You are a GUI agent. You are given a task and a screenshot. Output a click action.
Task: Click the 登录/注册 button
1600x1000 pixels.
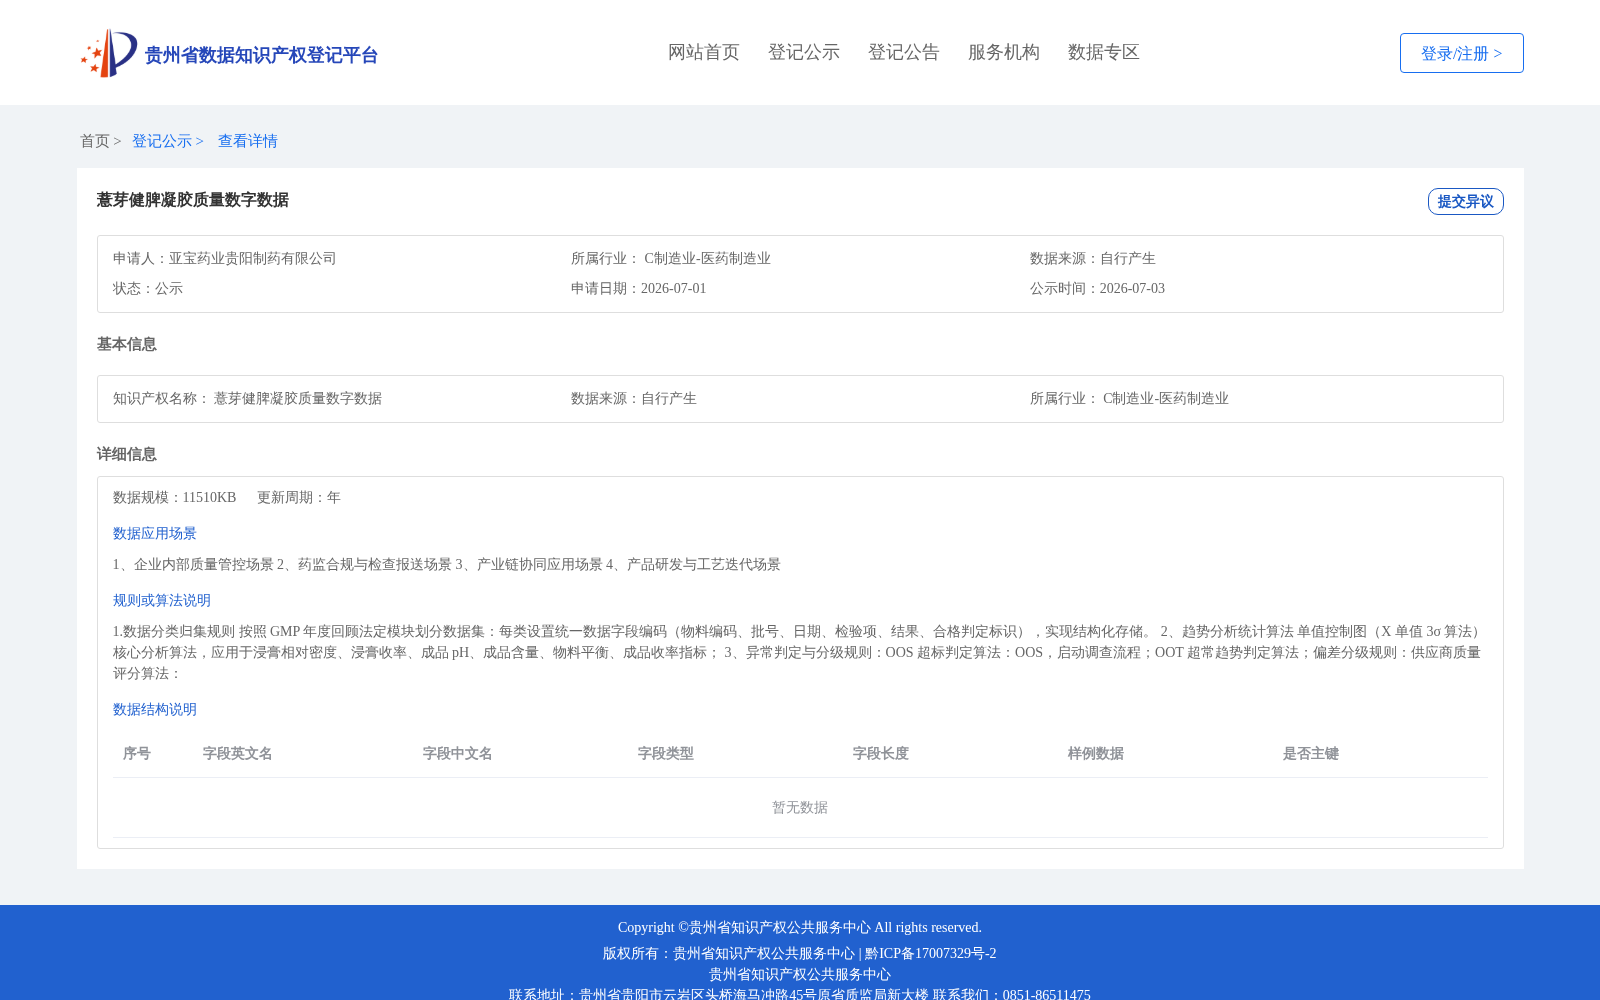pos(1461,53)
